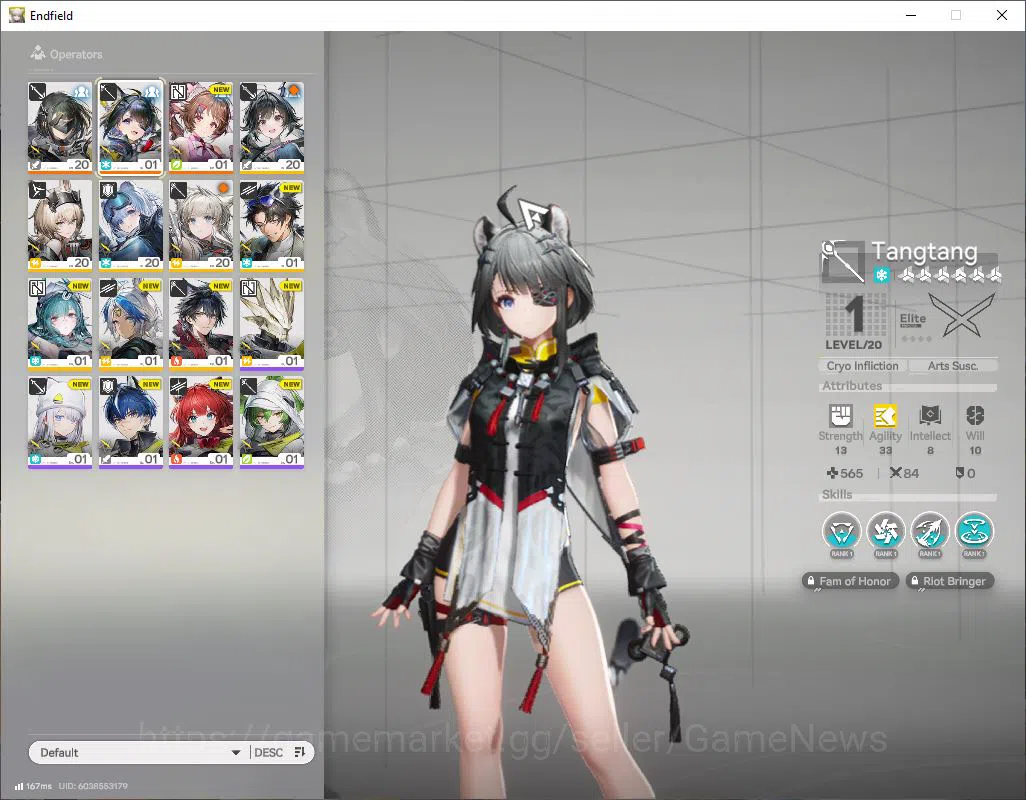
Task: Select the blue-haired wolf operator card
Action: (x=131, y=226)
